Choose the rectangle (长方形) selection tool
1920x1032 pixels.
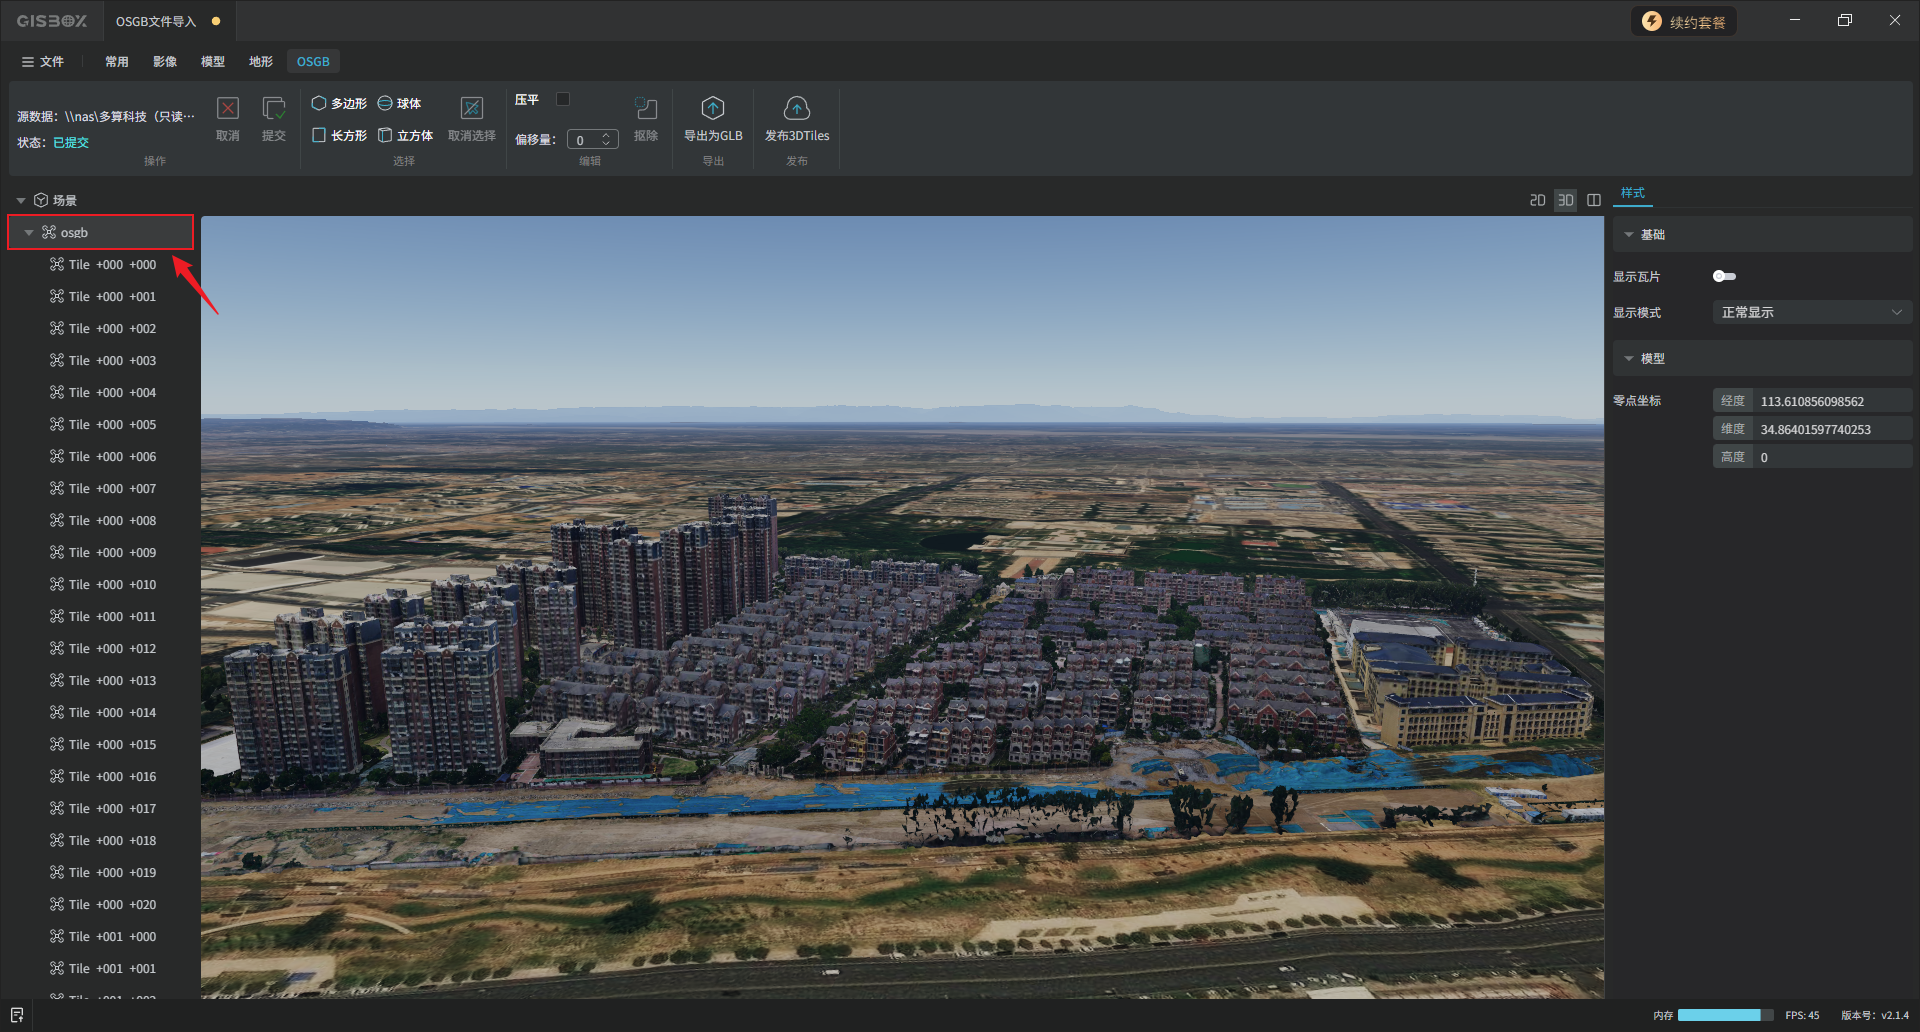pyautogui.click(x=339, y=135)
